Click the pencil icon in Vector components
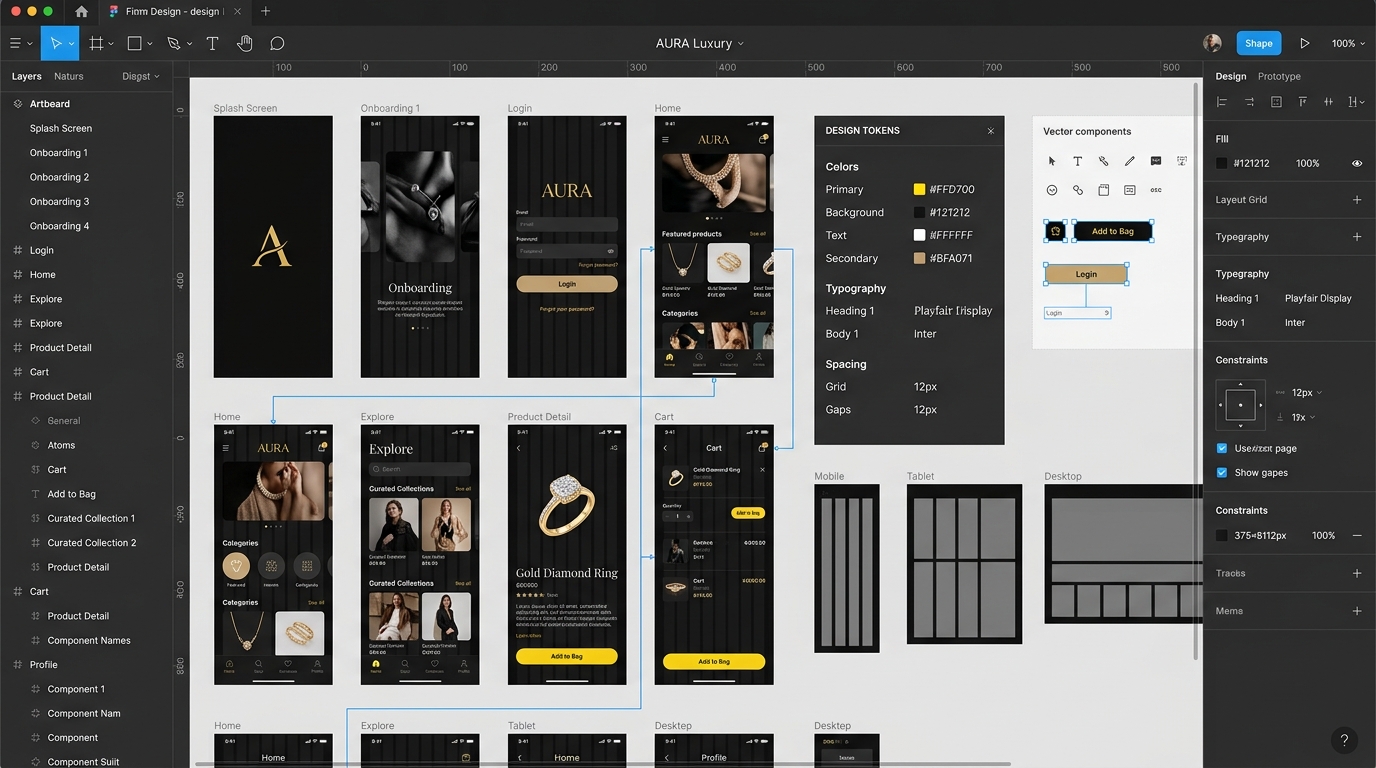Image resolution: width=1376 pixels, height=768 pixels. coord(1130,161)
